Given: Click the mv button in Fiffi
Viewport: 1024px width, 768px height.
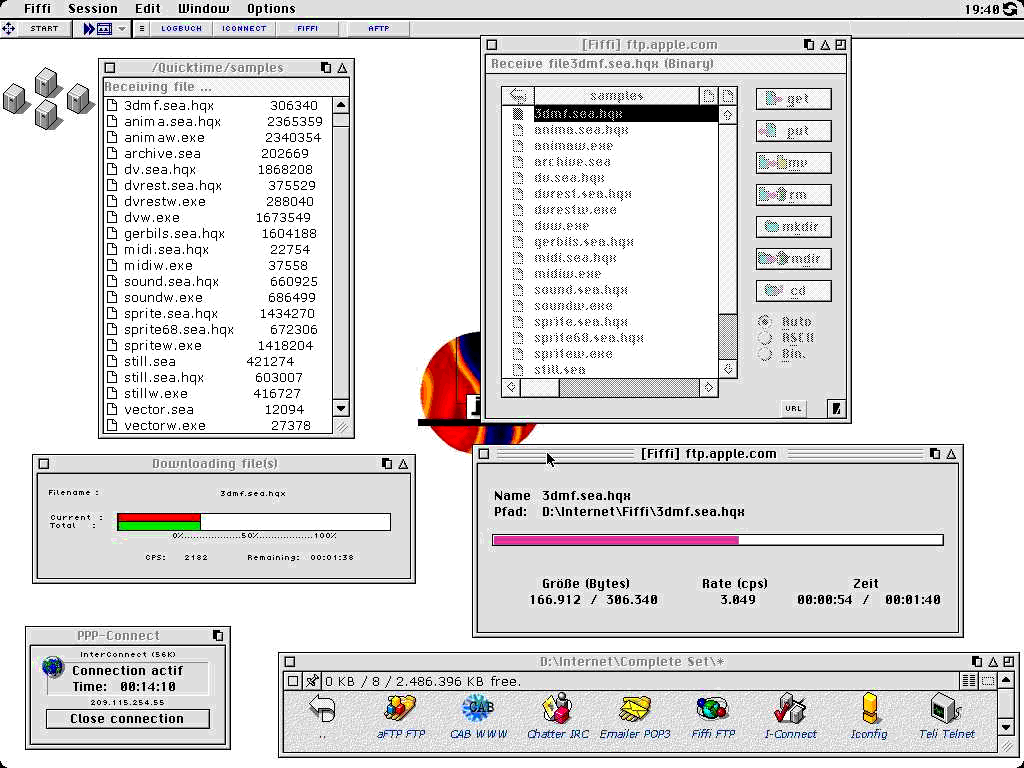Looking at the screenshot, I should tap(793, 163).
